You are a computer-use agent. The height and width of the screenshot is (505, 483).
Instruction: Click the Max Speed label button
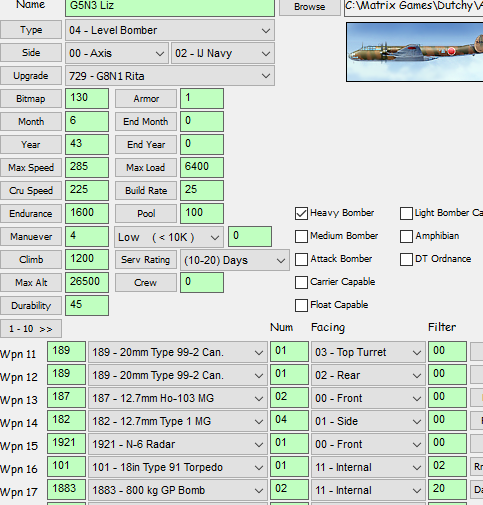coord(31,167)
